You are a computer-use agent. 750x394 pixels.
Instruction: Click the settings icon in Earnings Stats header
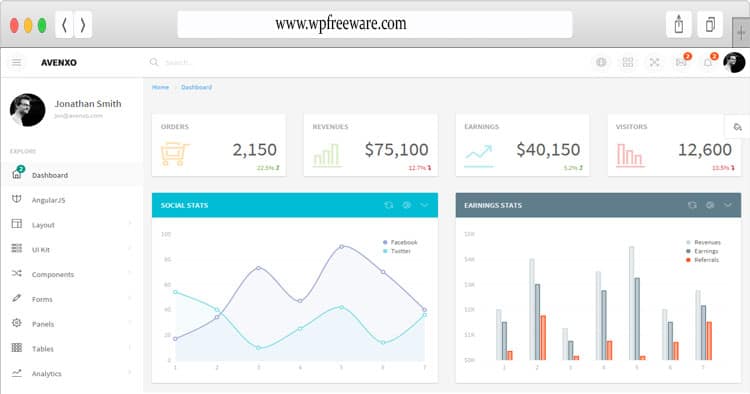(x=710, y=205)
